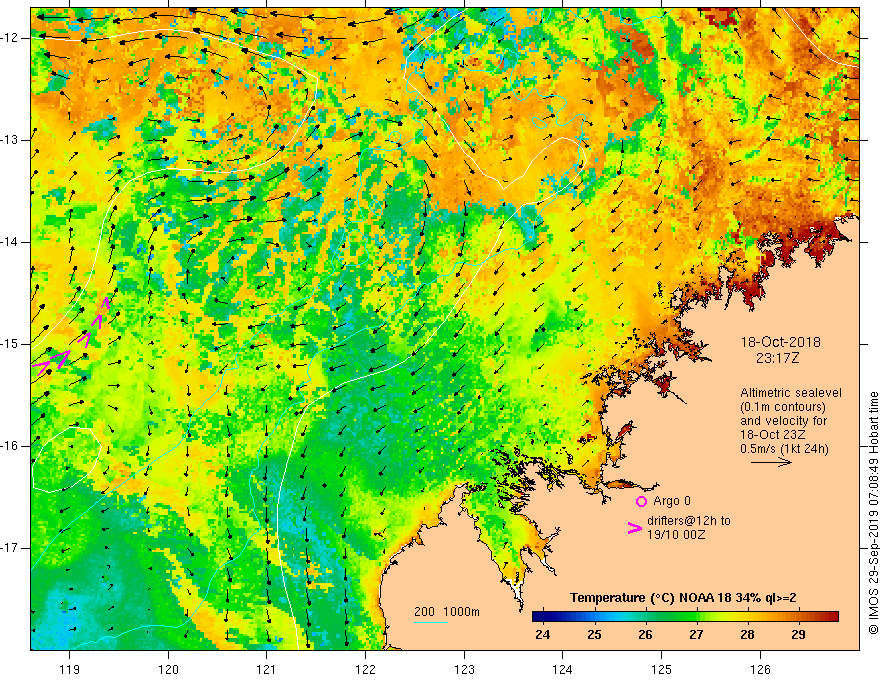The height and width of the screenshot is (680, 880).
Task: Select the date text 18-Oct-2018
Action: click(780, 342)
